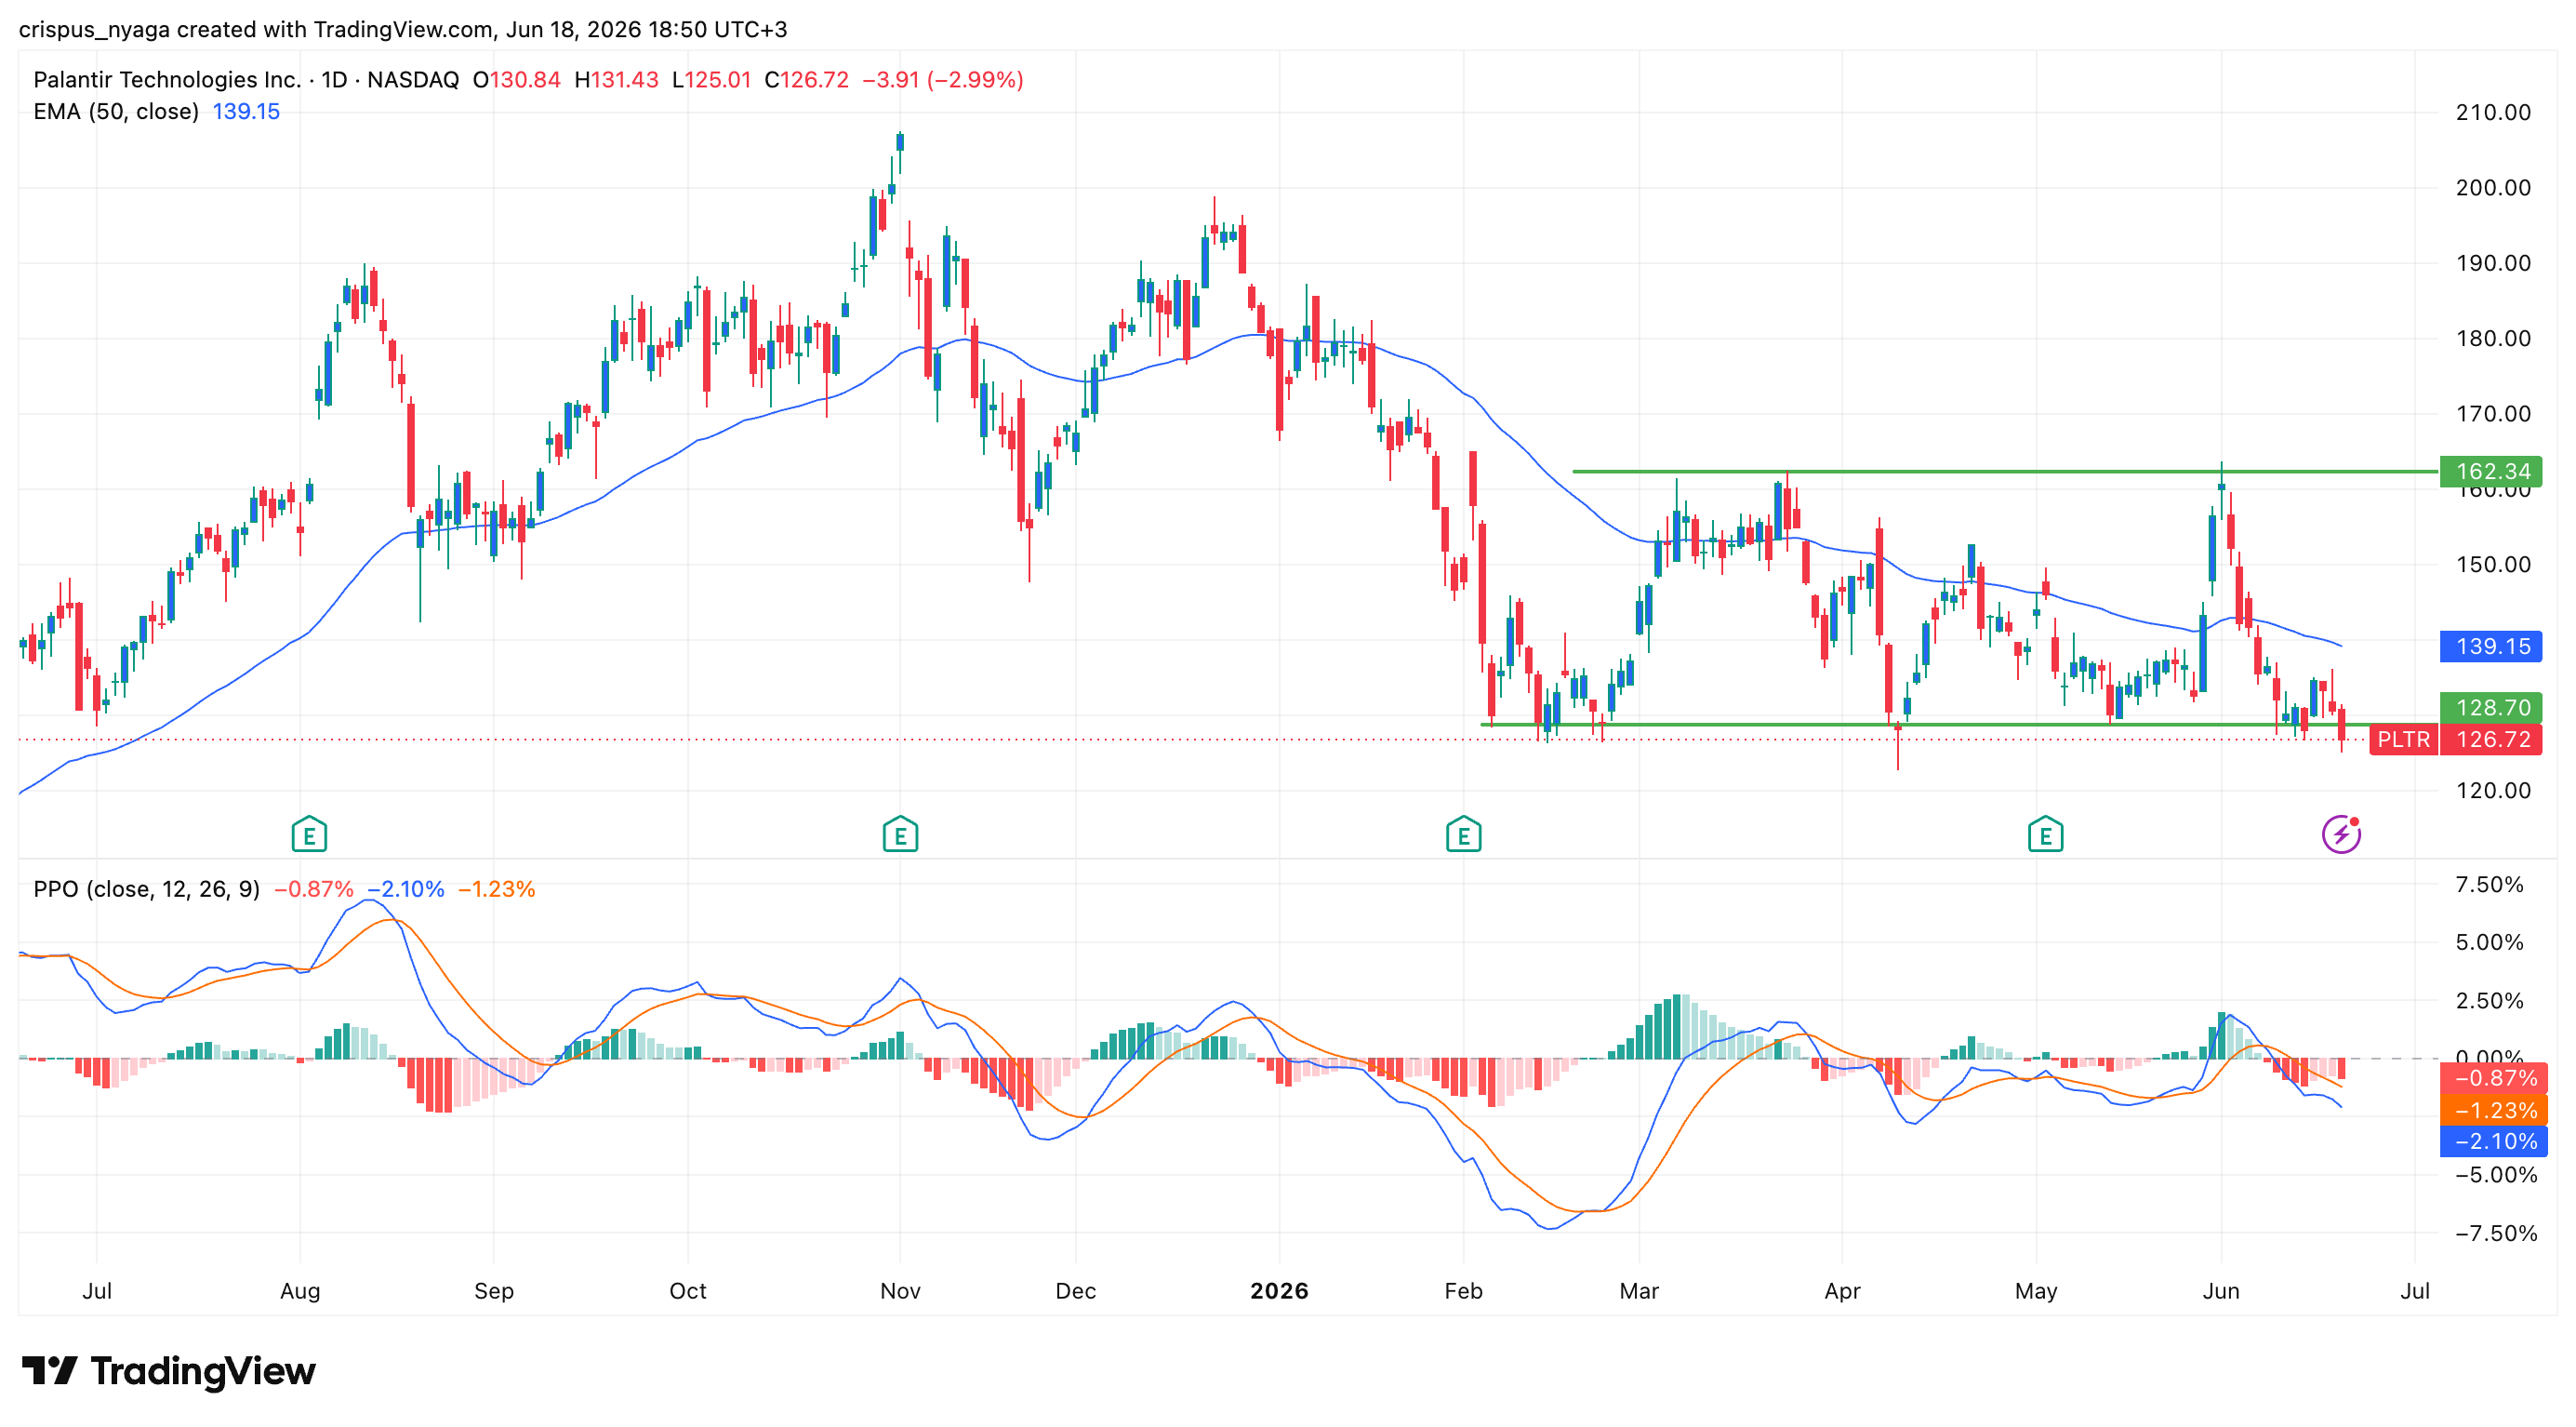
Task: Click the November earnings E marker
Action: (x=900, y=834)
